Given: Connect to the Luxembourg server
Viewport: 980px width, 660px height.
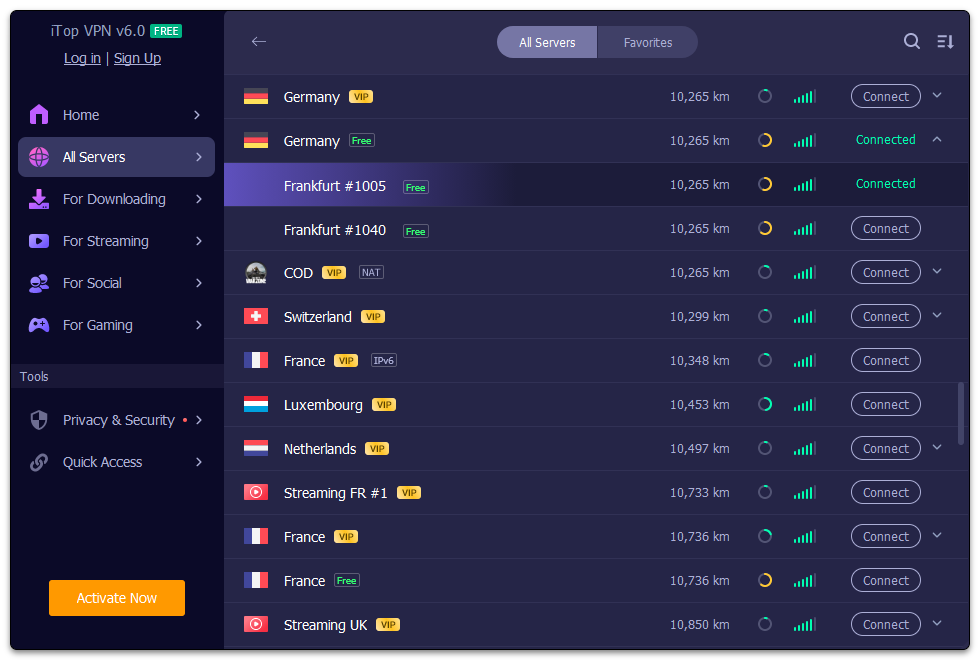Looking at the screenshot, I should pos(885,404).
